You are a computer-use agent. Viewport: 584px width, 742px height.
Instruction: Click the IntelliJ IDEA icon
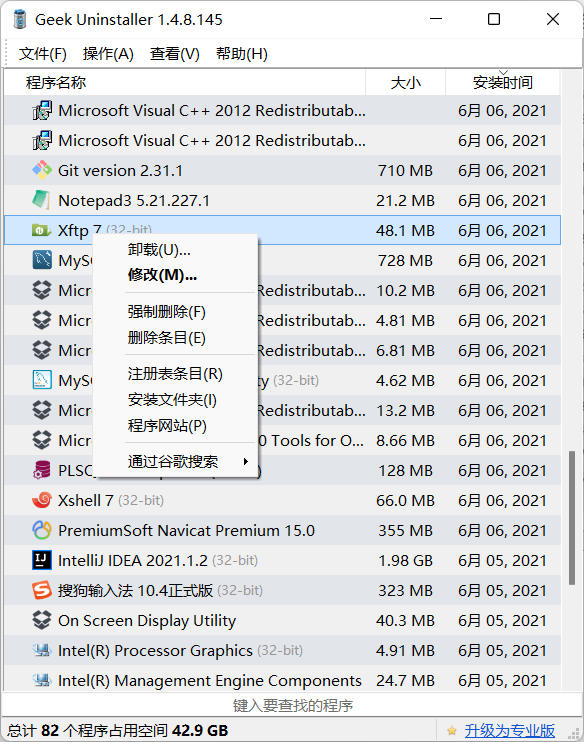[x=42, y=560]
